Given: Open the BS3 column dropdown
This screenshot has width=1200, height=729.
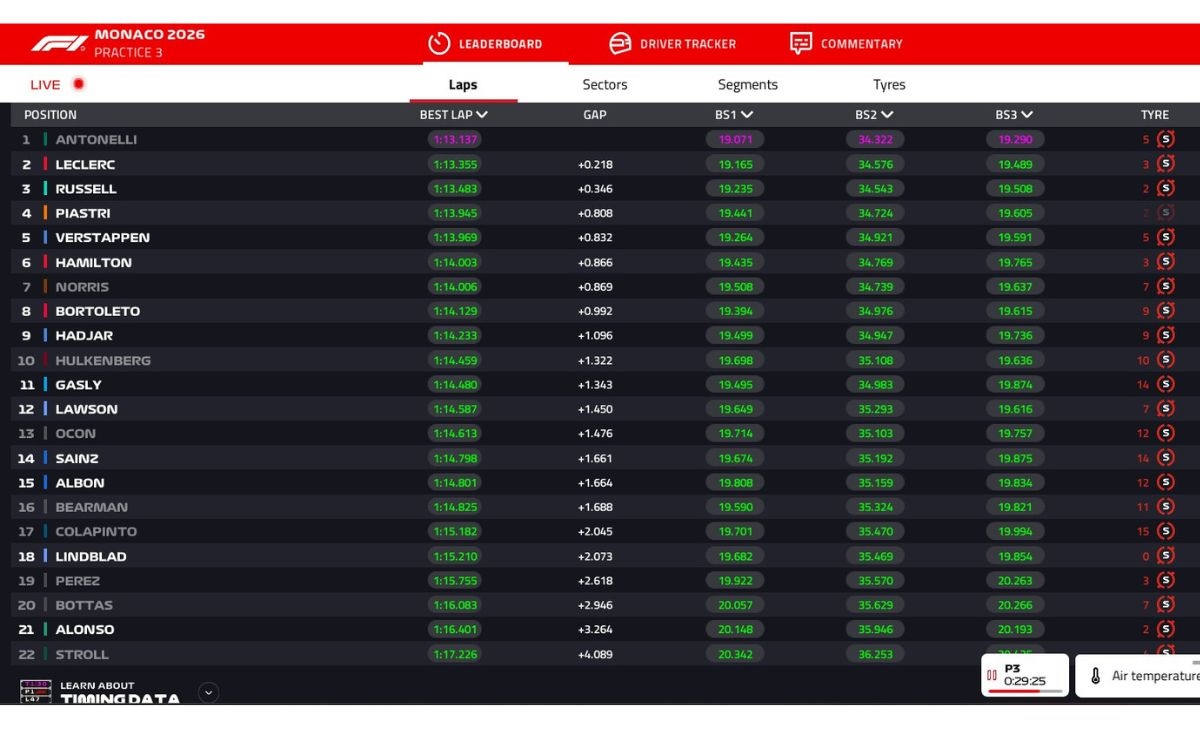Looking at the screenshot, I should coord(1027,115).
